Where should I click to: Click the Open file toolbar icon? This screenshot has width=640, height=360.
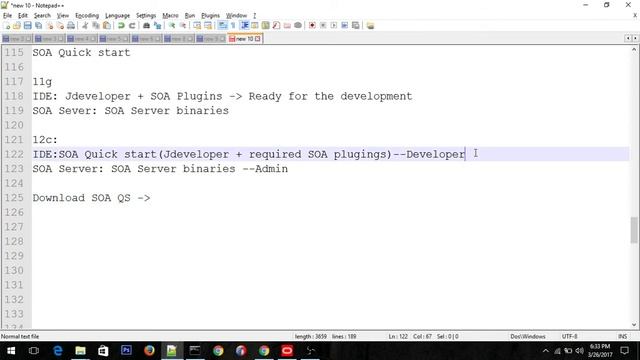pos(17,26)
